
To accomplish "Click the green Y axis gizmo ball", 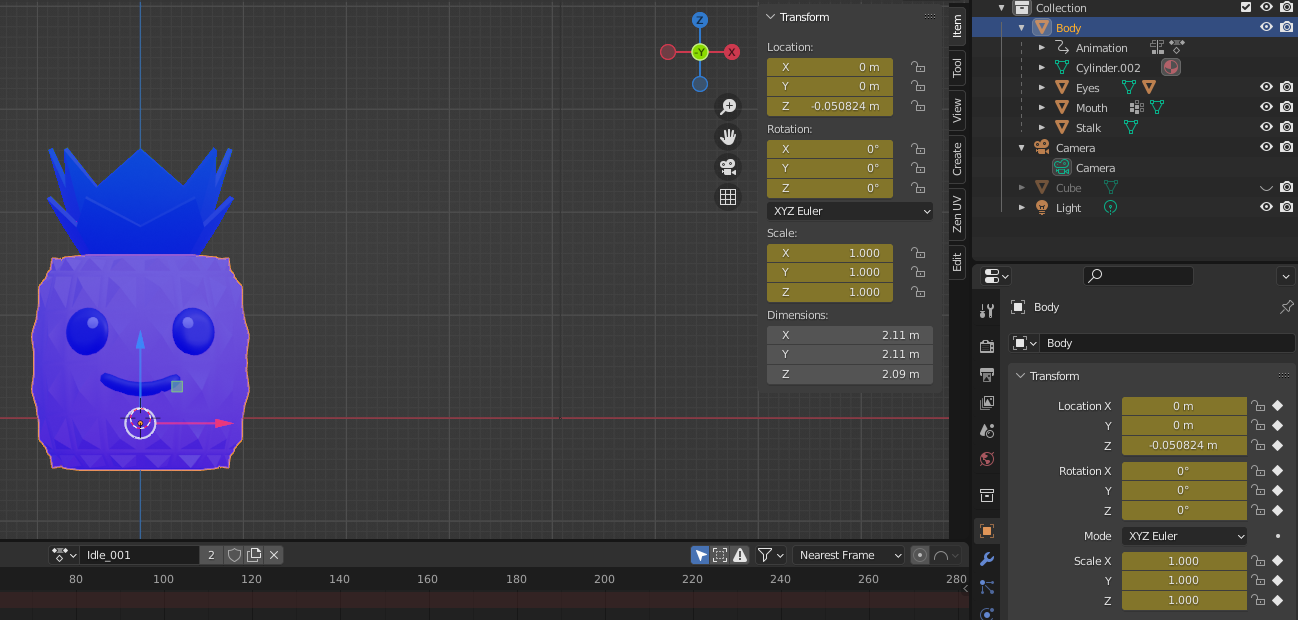I will tap(700, 51).
